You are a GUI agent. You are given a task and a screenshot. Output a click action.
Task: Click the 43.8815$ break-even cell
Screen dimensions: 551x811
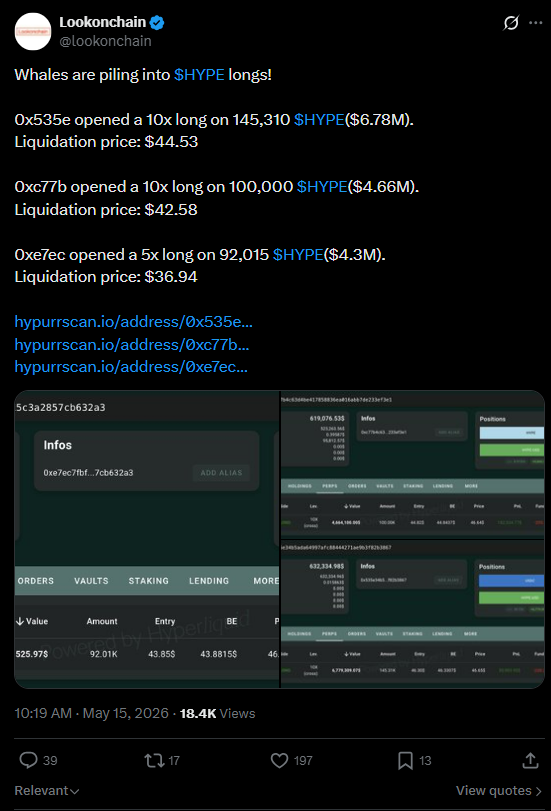click(x=218, y=654)
